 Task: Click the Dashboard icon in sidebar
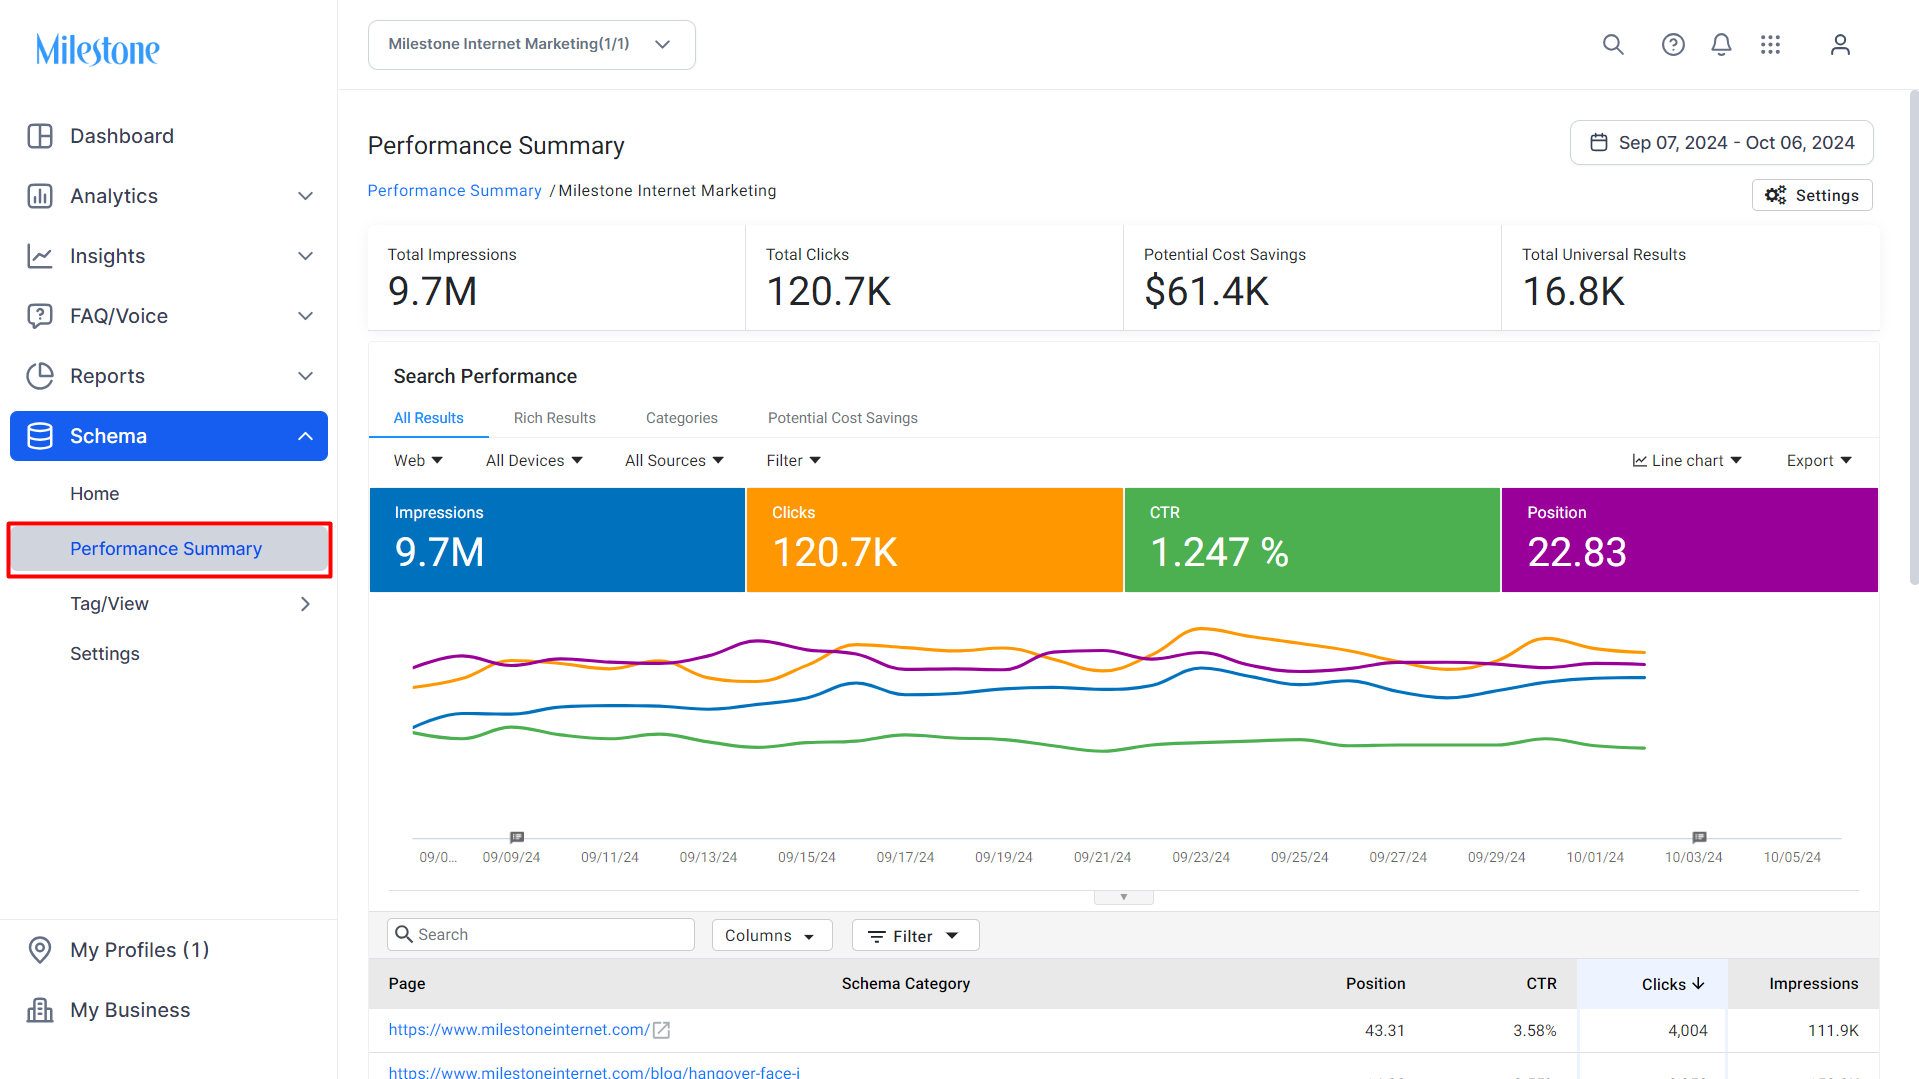pyautogui.click(x=40, y=136)
